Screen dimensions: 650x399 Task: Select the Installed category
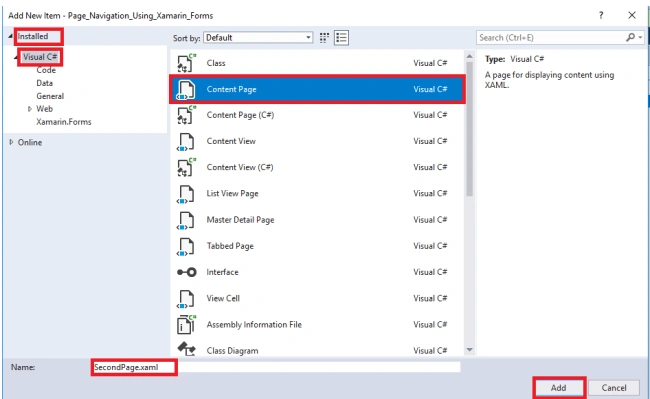[33, 36]
